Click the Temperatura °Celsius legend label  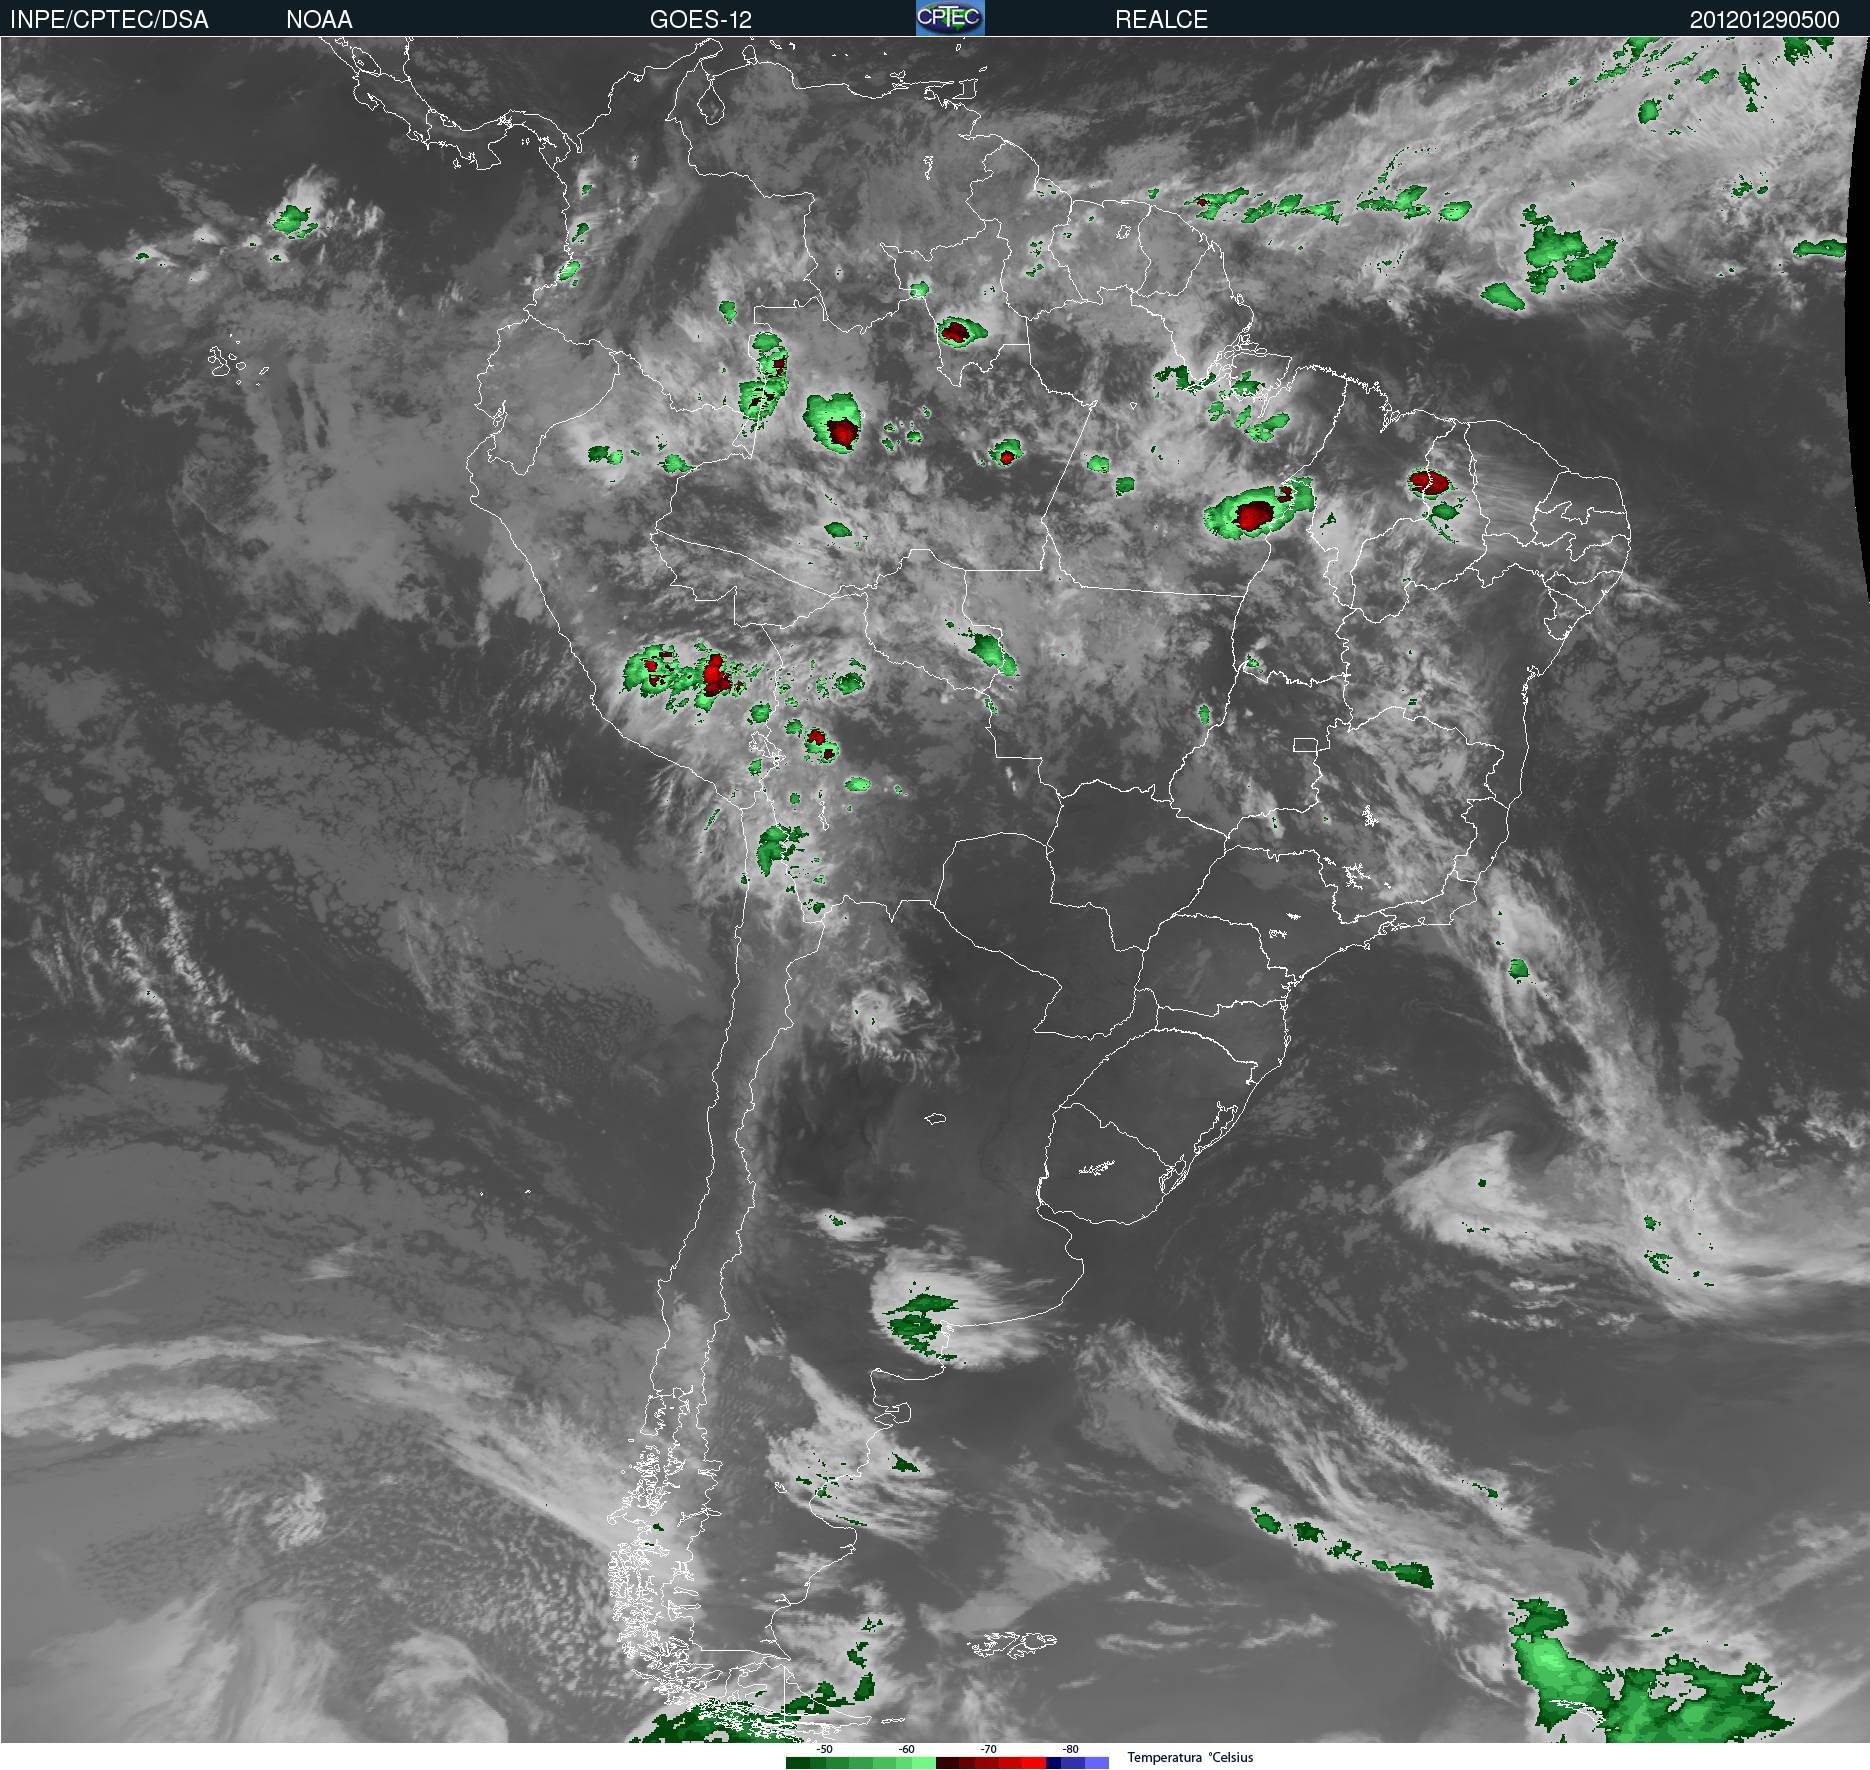(1190, 1757)
